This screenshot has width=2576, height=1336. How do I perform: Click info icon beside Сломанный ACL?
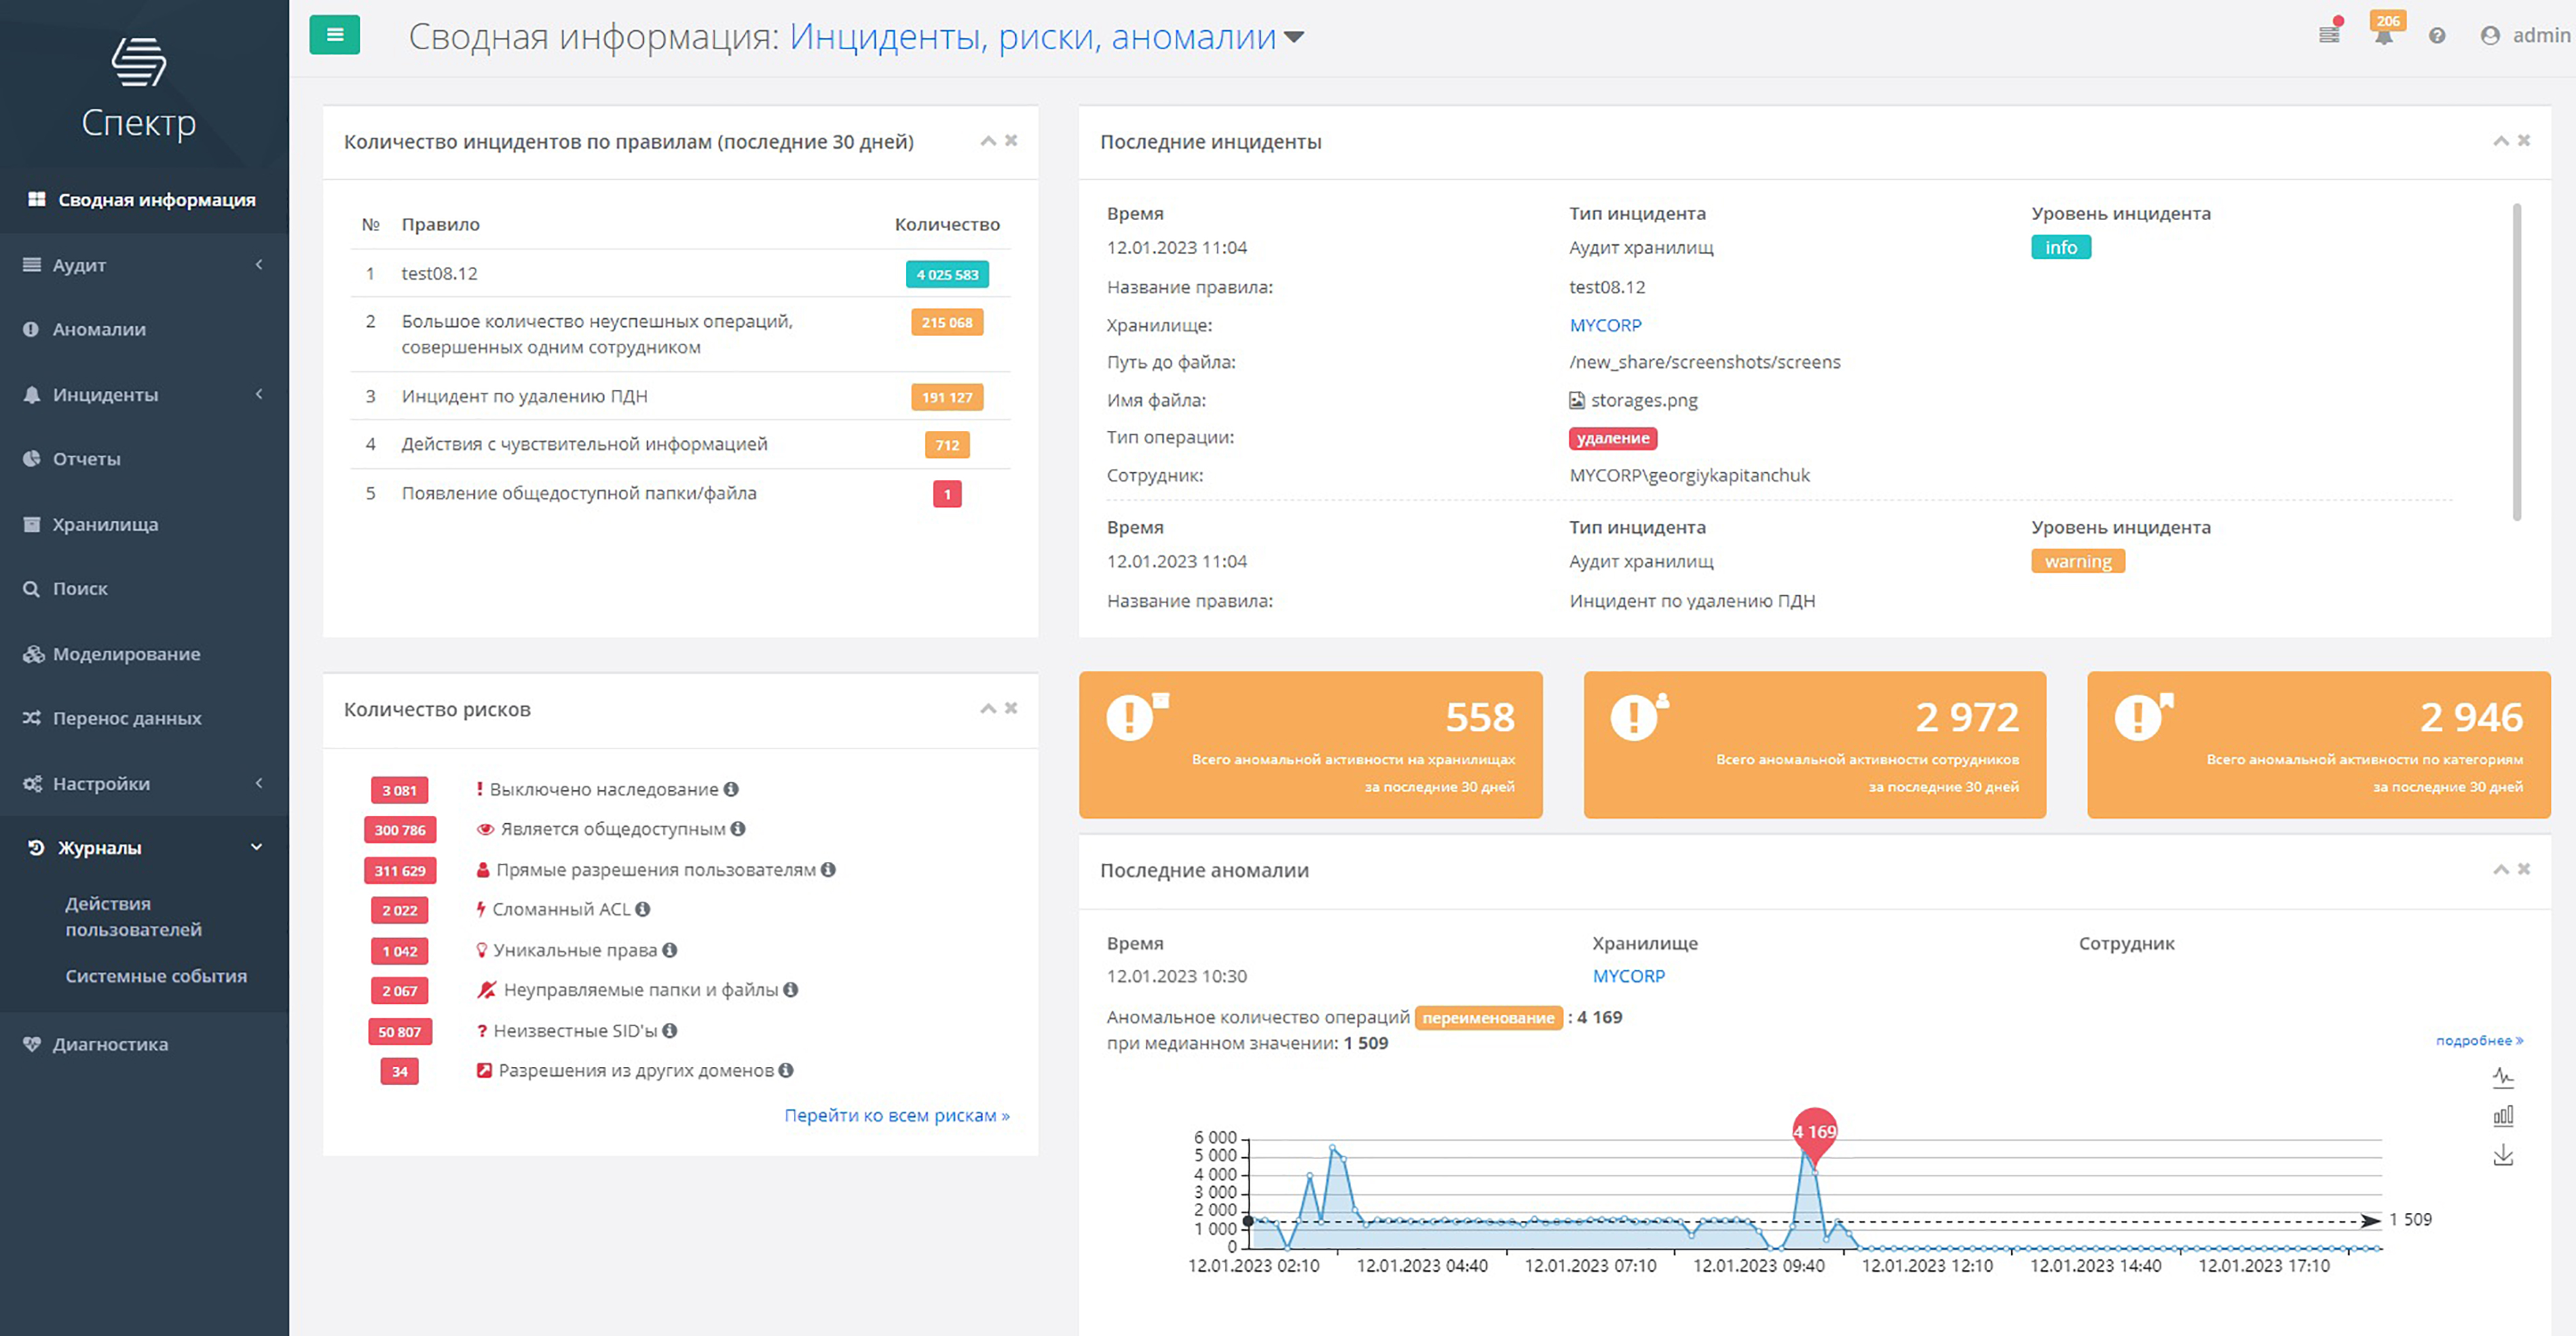point(643,909)
